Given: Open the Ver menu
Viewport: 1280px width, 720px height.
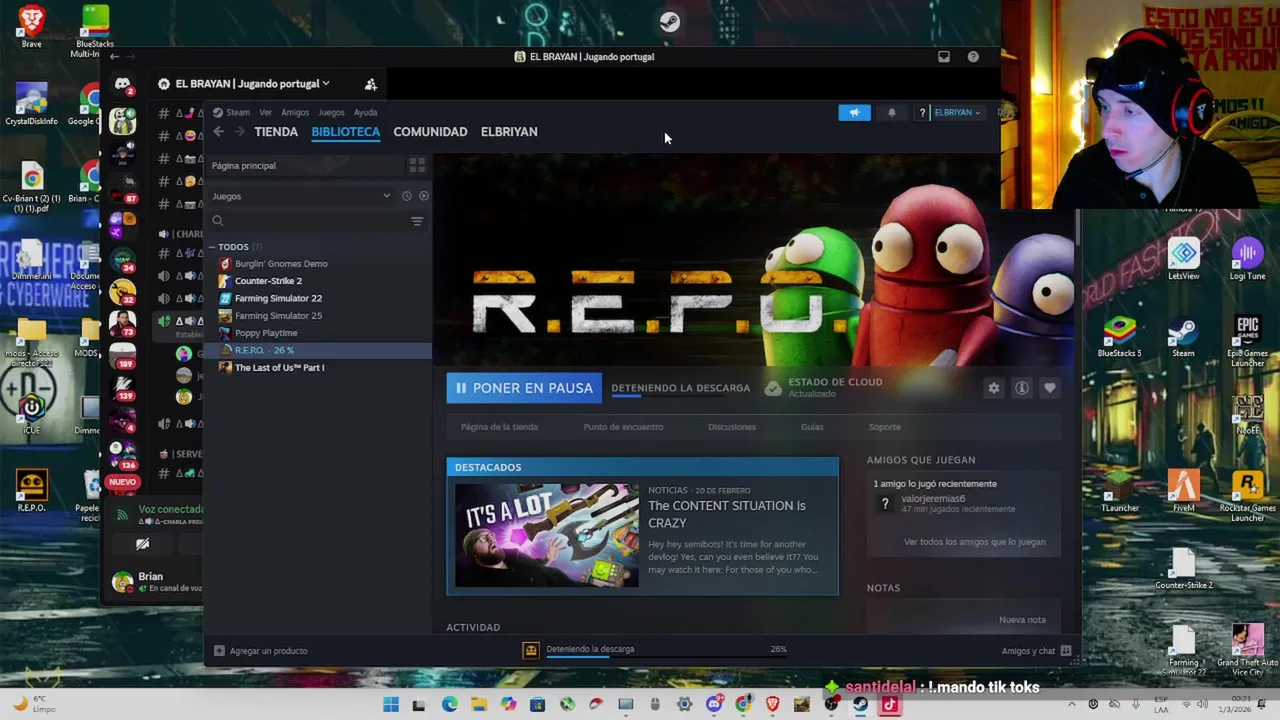Looking at the screenshot, I should pos(265,112).
